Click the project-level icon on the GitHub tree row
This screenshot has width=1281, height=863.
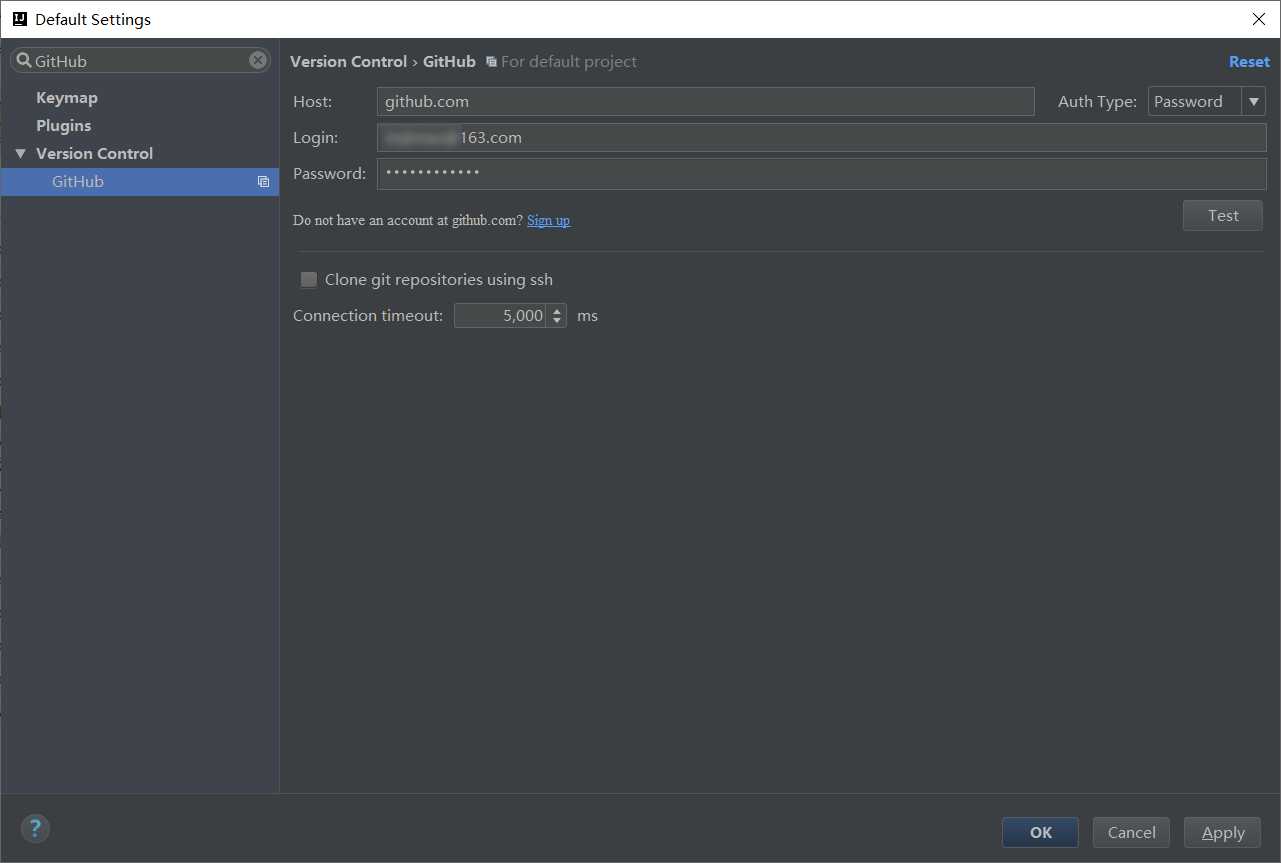click(x=263, y=182)
